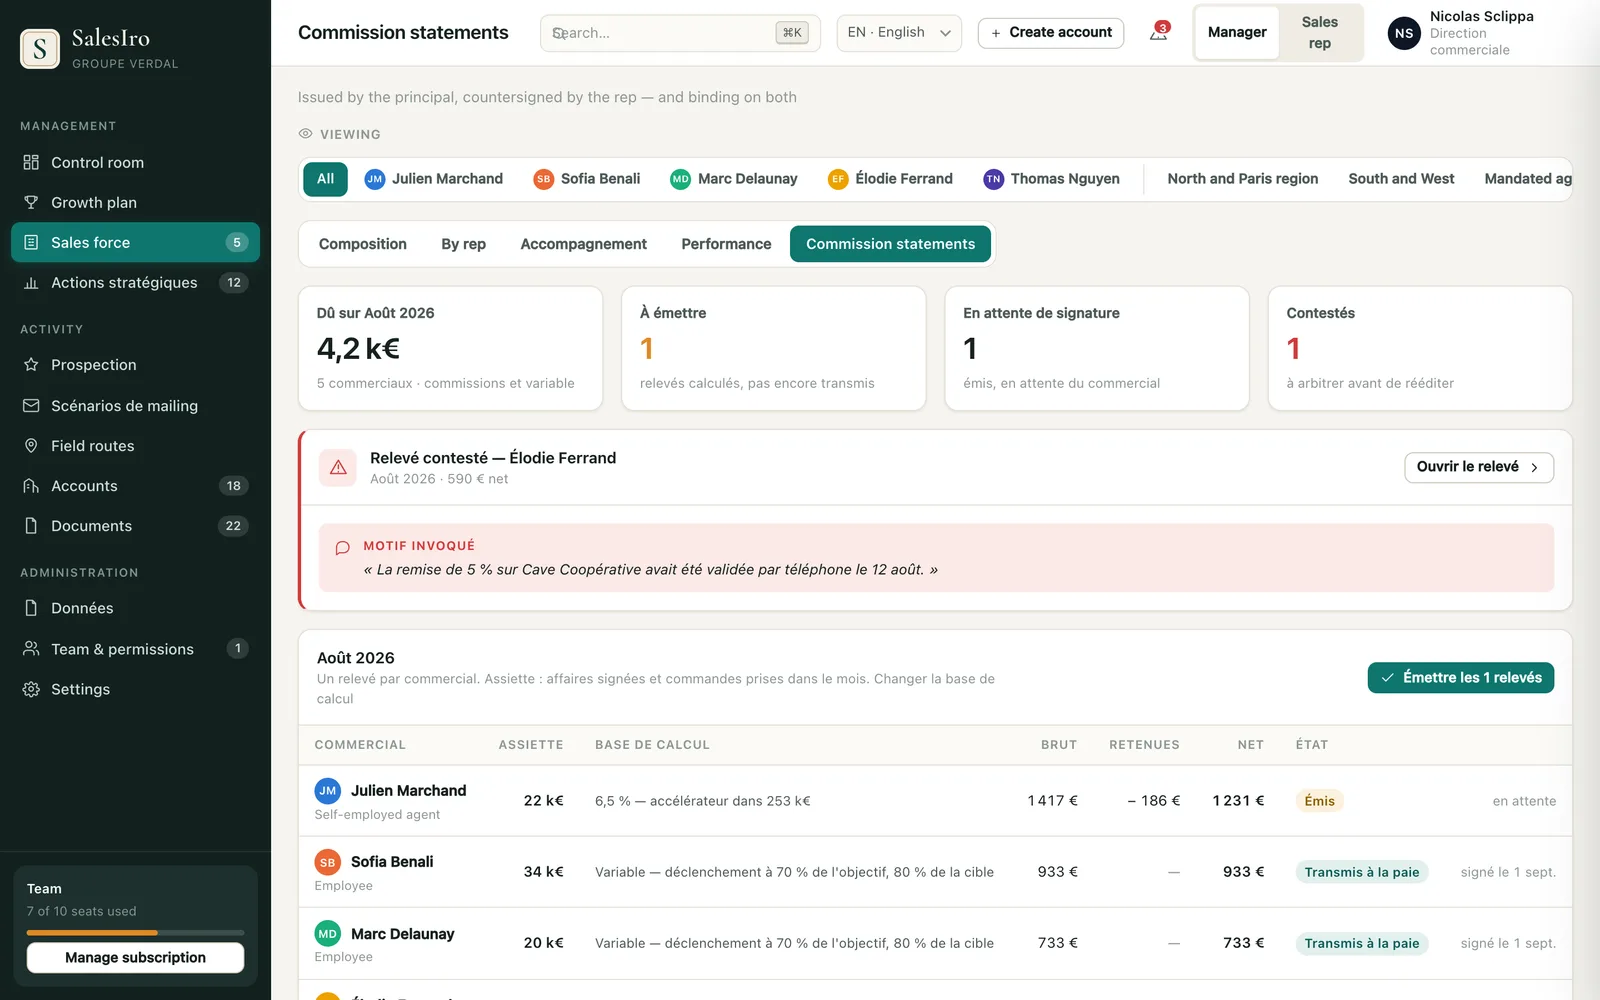Open the Composition tab

pos(363,244)
